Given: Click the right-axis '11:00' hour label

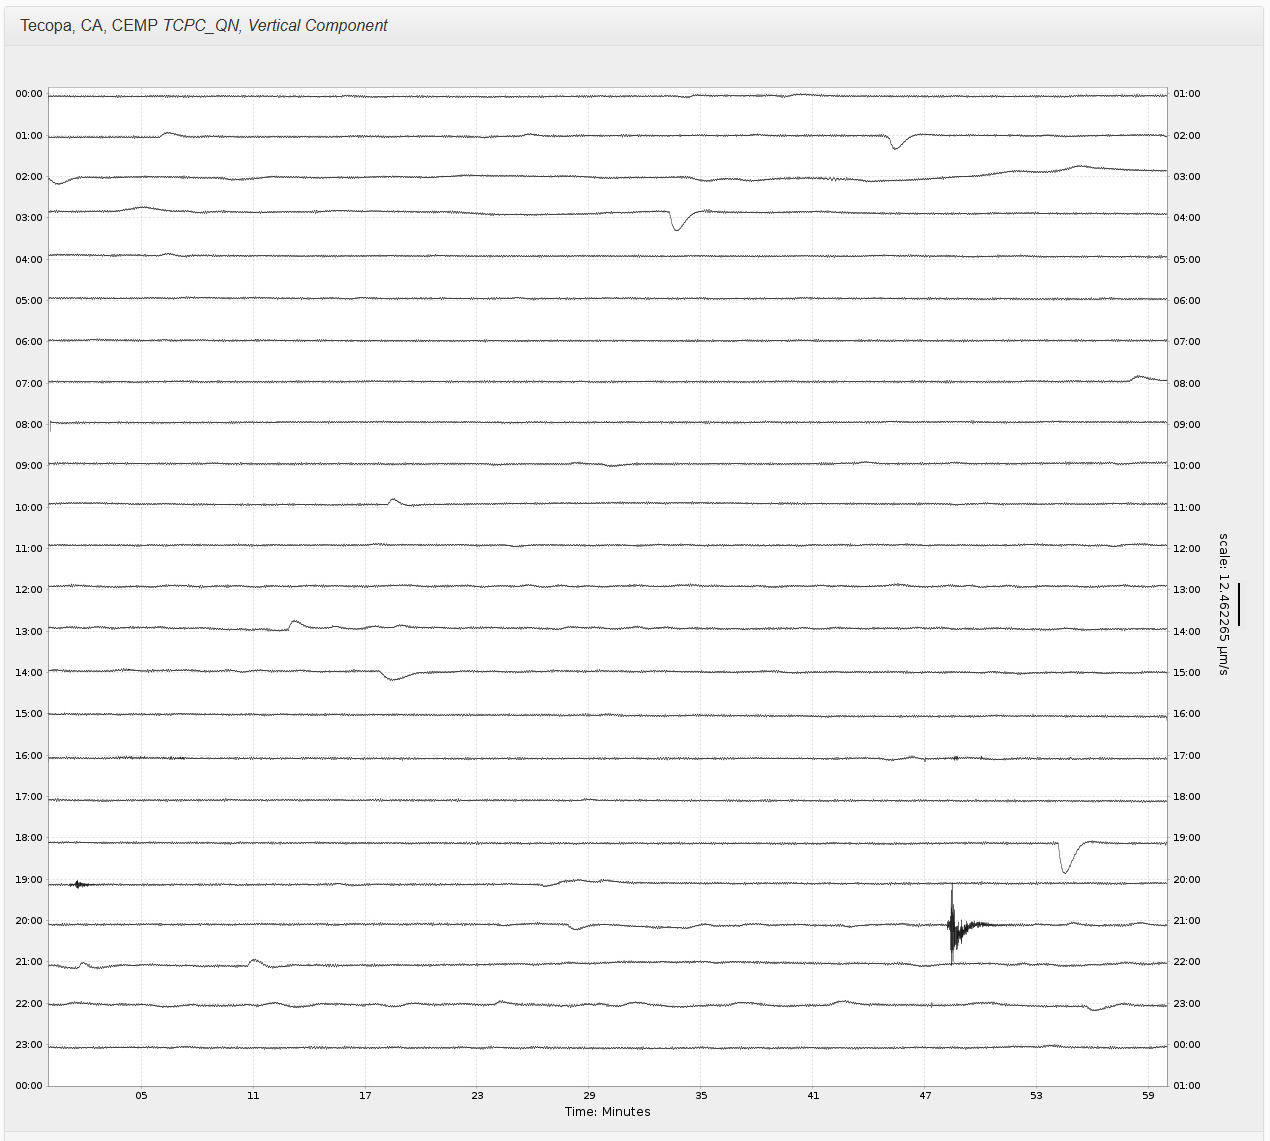Looking at the screenshot, I should click(1187, 508).
